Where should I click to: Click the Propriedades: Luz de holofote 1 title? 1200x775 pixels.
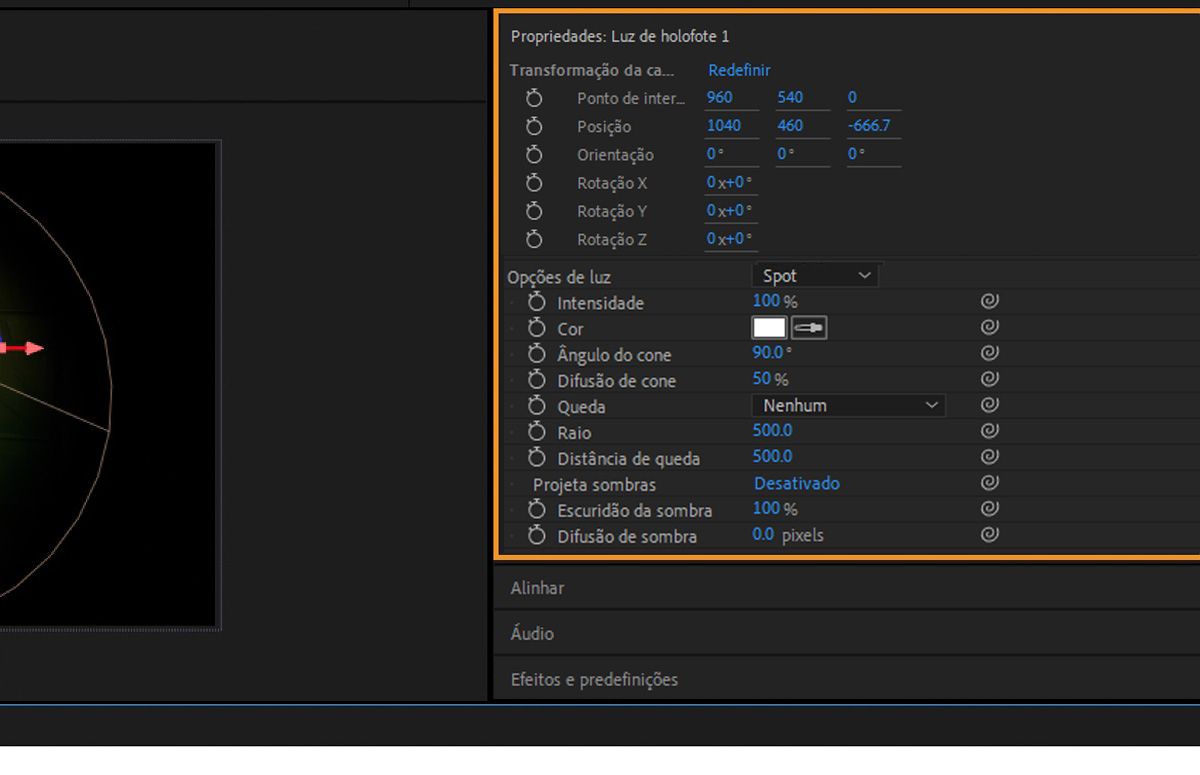620,36
